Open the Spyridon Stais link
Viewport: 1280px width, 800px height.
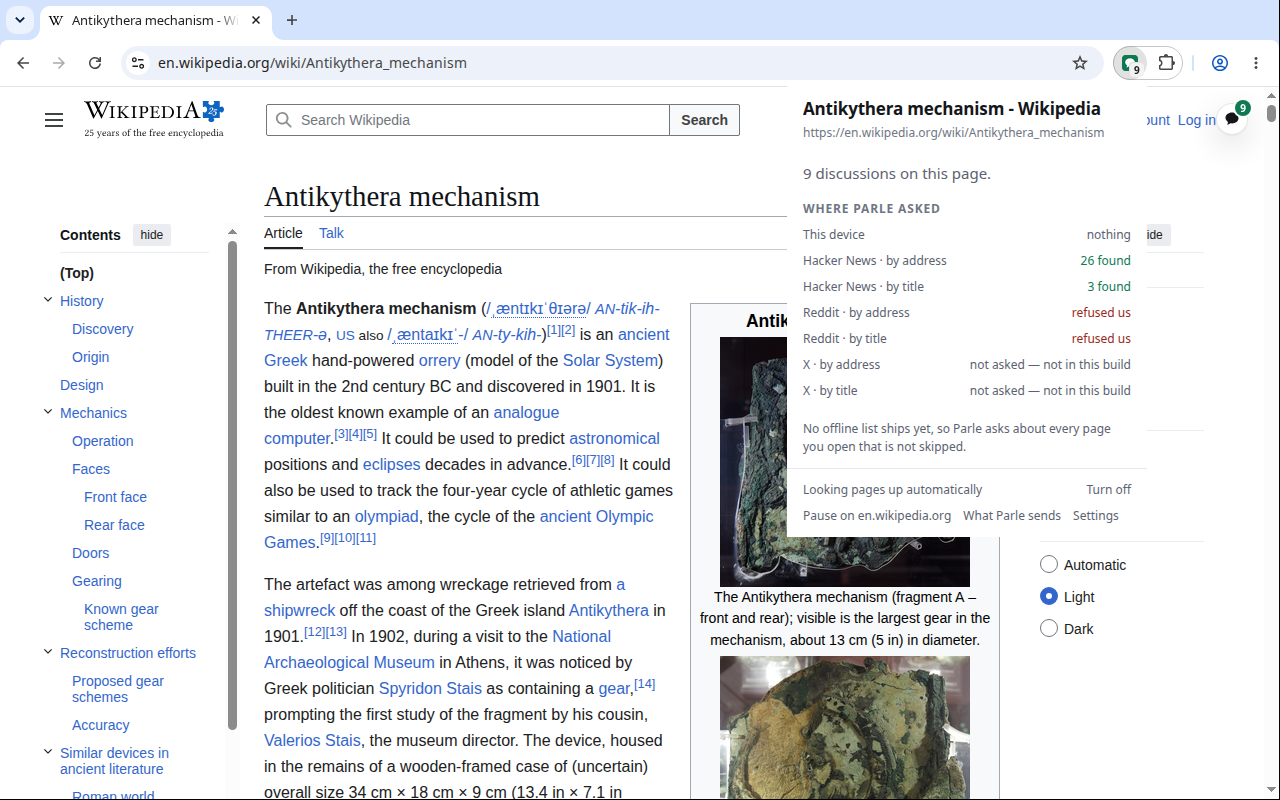(430, 688)
